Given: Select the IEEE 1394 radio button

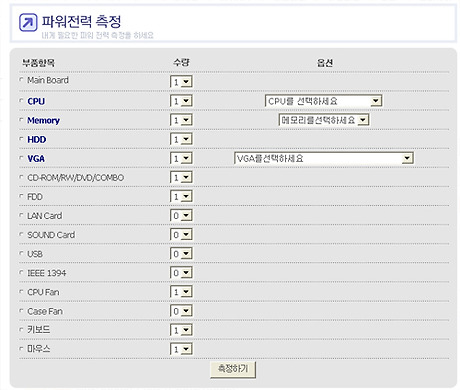Looking at the screenshot, I should 21,272.
